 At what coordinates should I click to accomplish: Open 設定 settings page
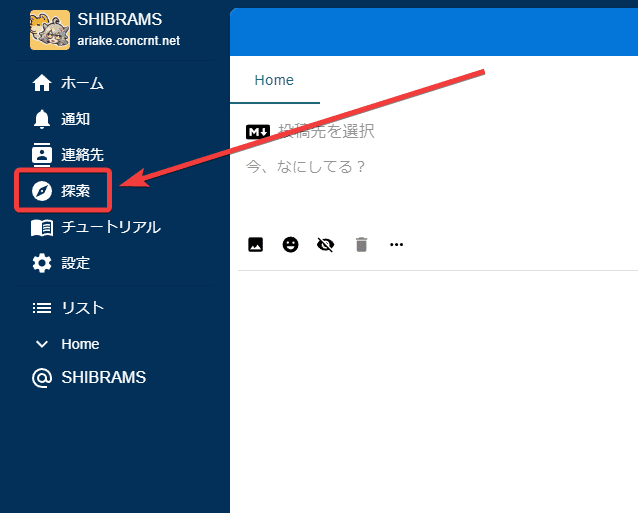pos(76,263)
